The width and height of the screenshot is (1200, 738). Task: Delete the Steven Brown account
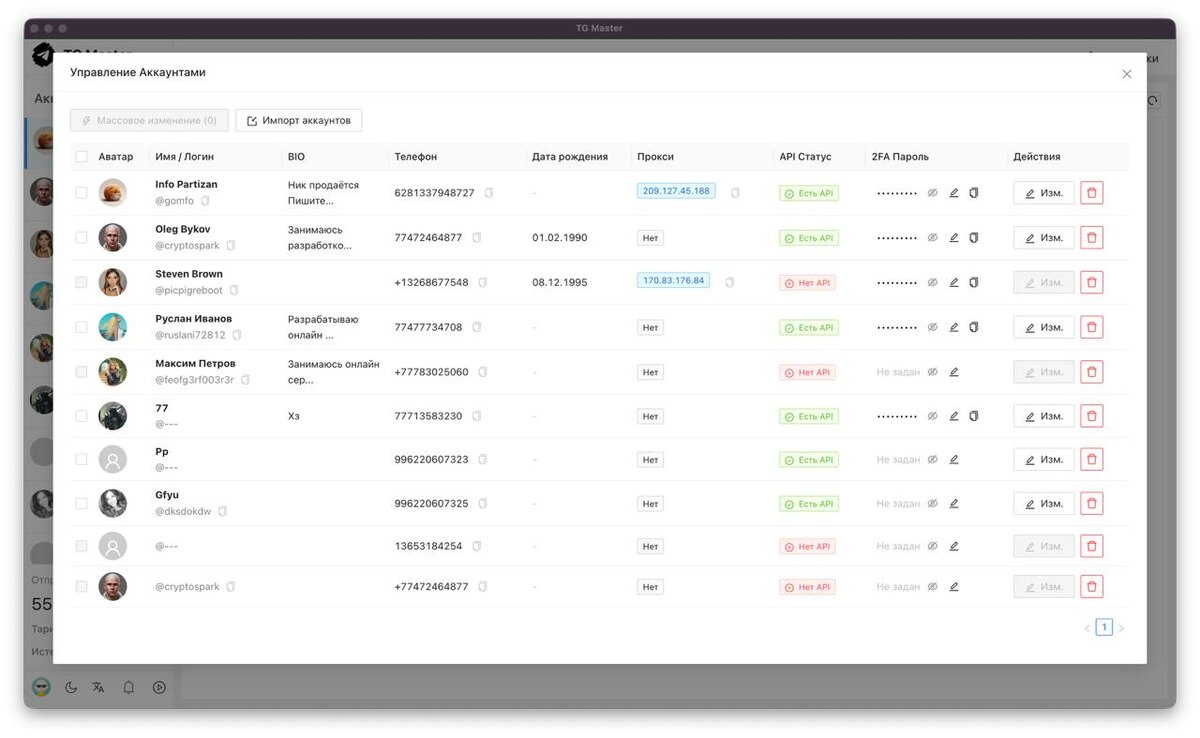pos(1092,282)
